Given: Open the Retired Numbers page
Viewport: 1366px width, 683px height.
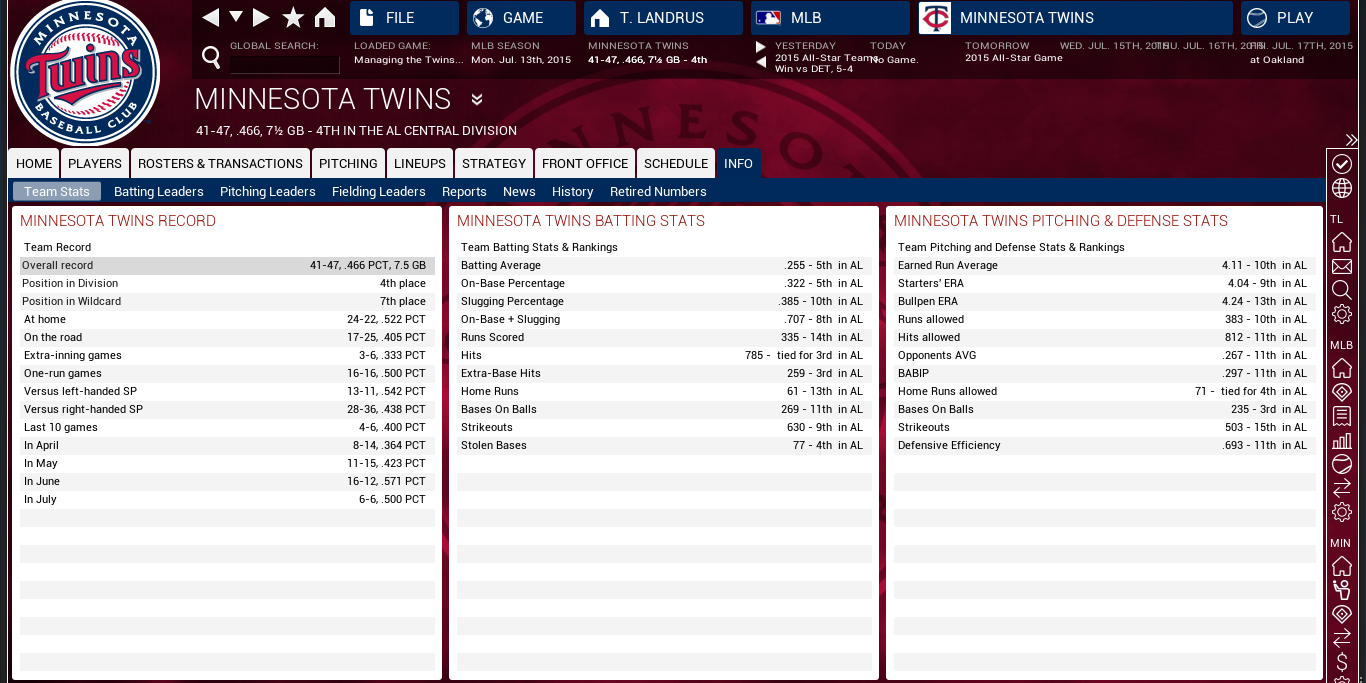Looking at the screenshot, I should coord(658,192).
